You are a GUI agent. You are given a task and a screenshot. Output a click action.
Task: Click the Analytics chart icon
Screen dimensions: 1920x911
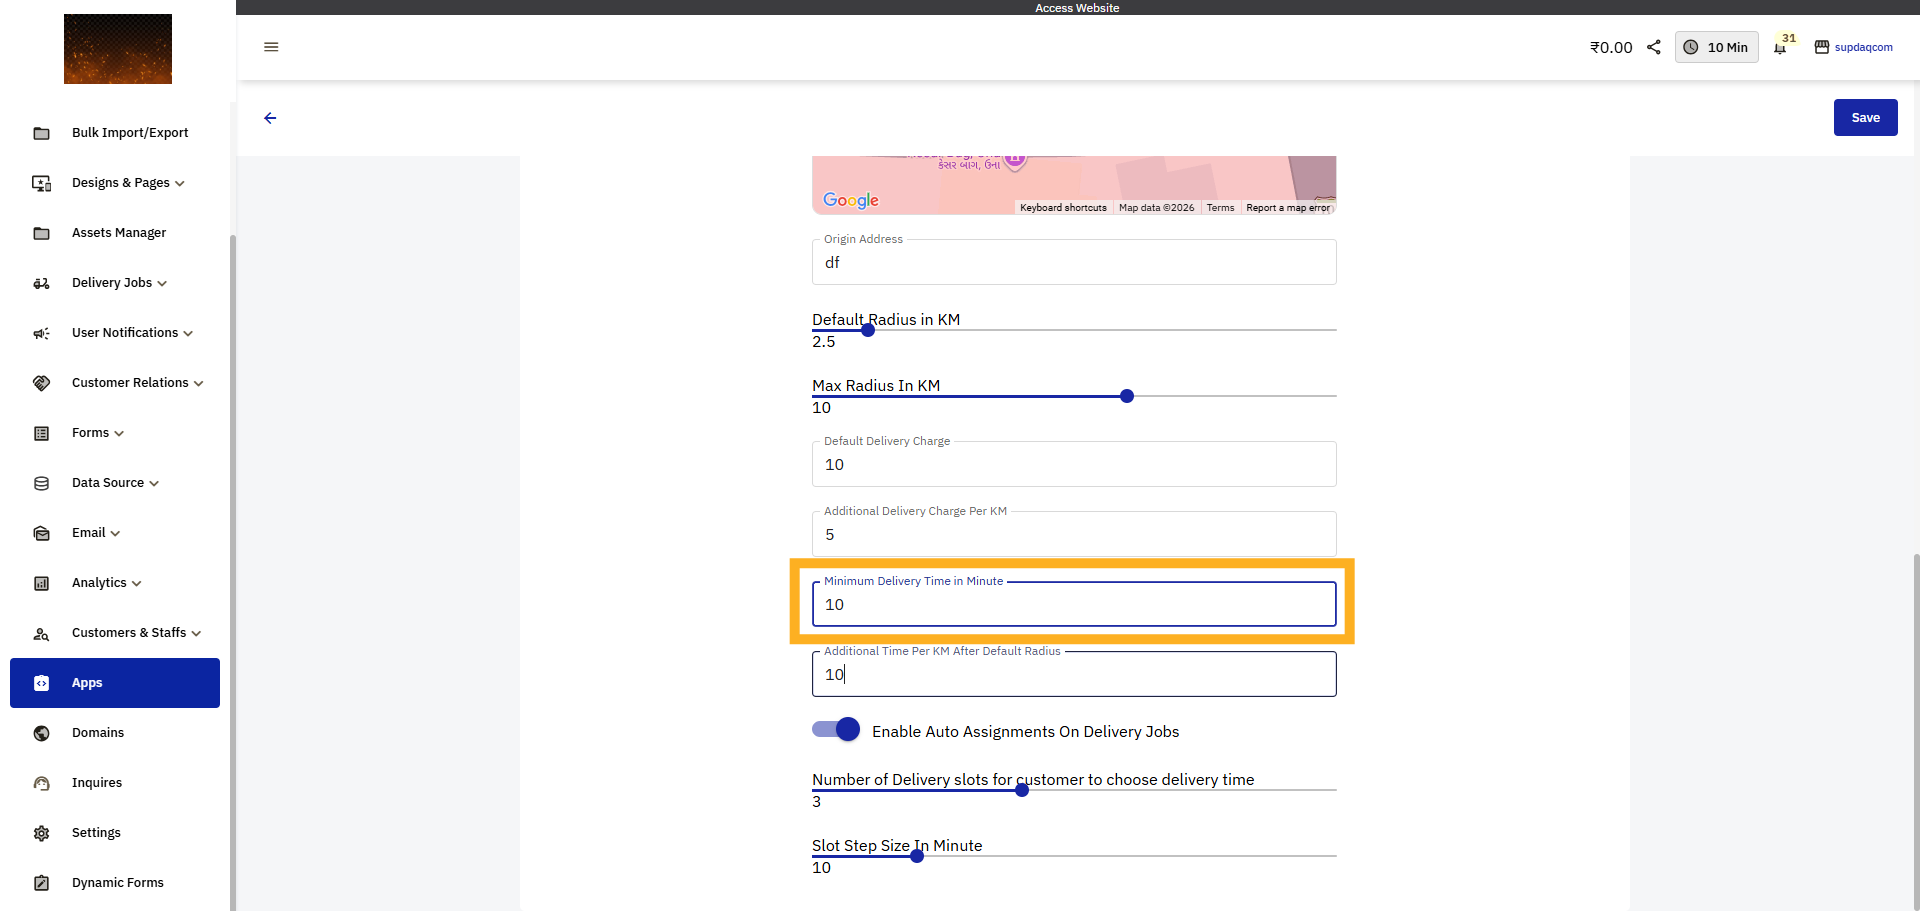click(x=41, y=583)
